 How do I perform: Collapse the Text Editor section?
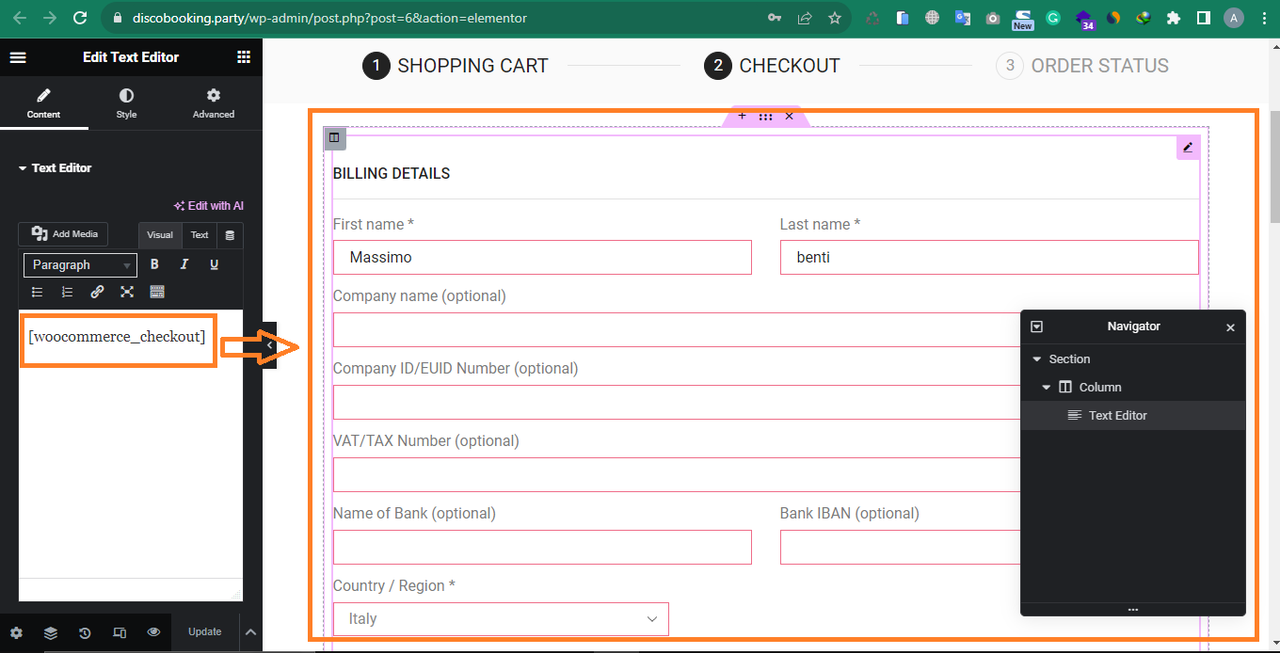[55, 168]
